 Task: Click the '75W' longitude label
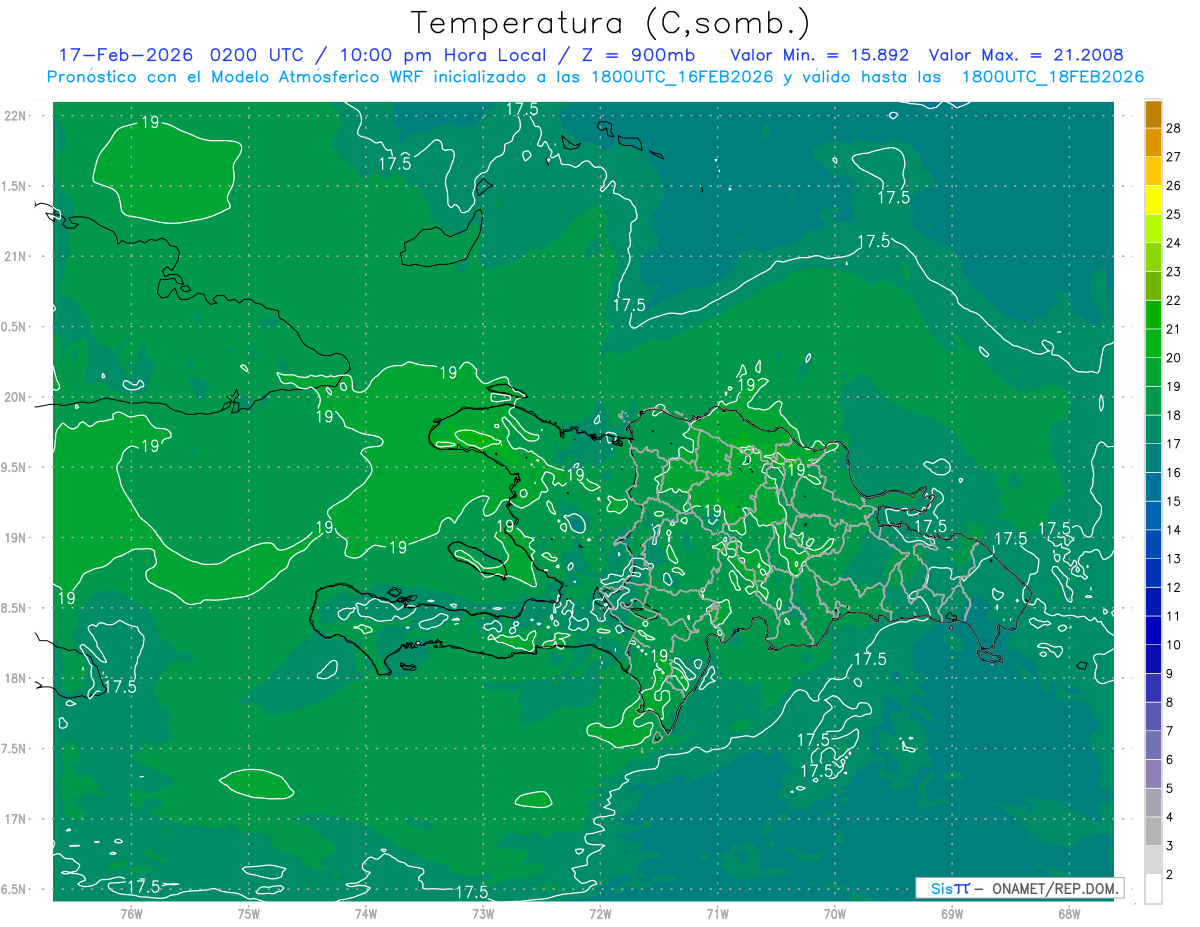(249, 912)
